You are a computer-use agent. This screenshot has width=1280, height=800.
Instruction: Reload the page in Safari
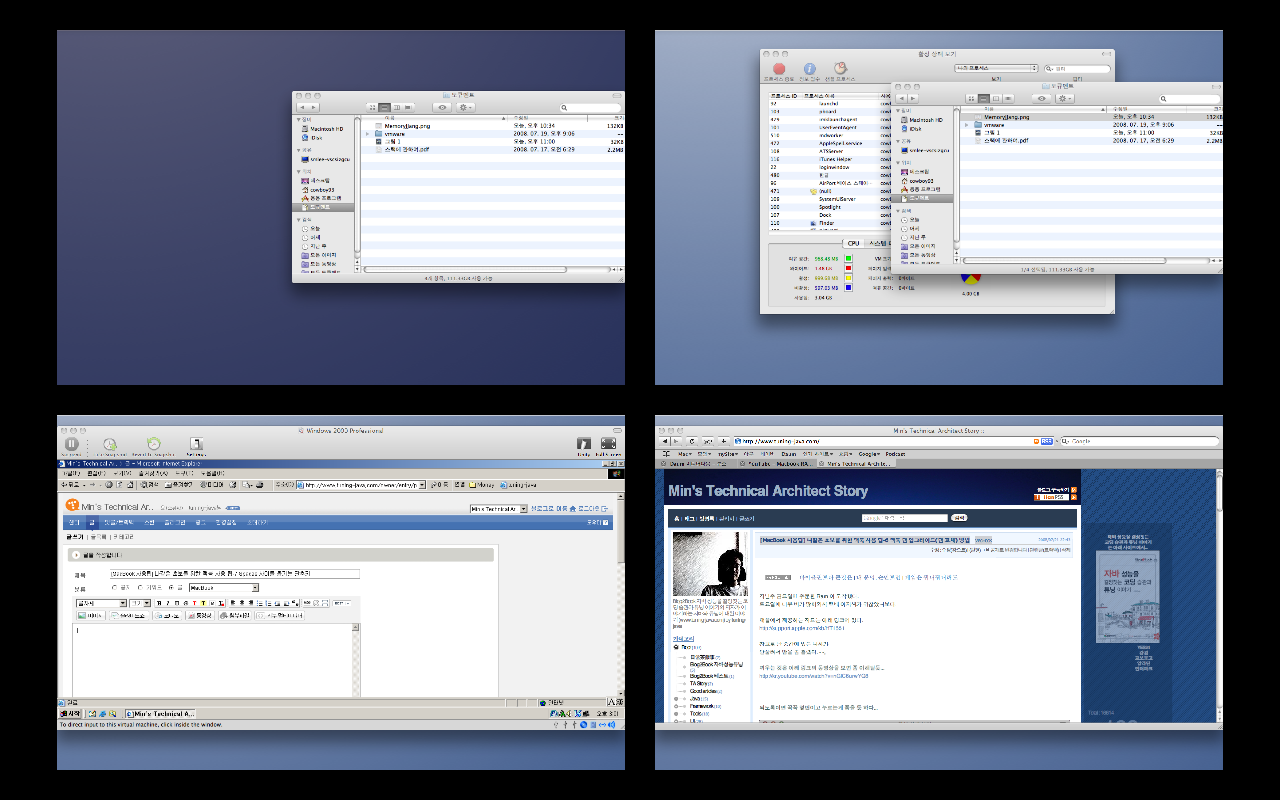(x=691, y=441)
